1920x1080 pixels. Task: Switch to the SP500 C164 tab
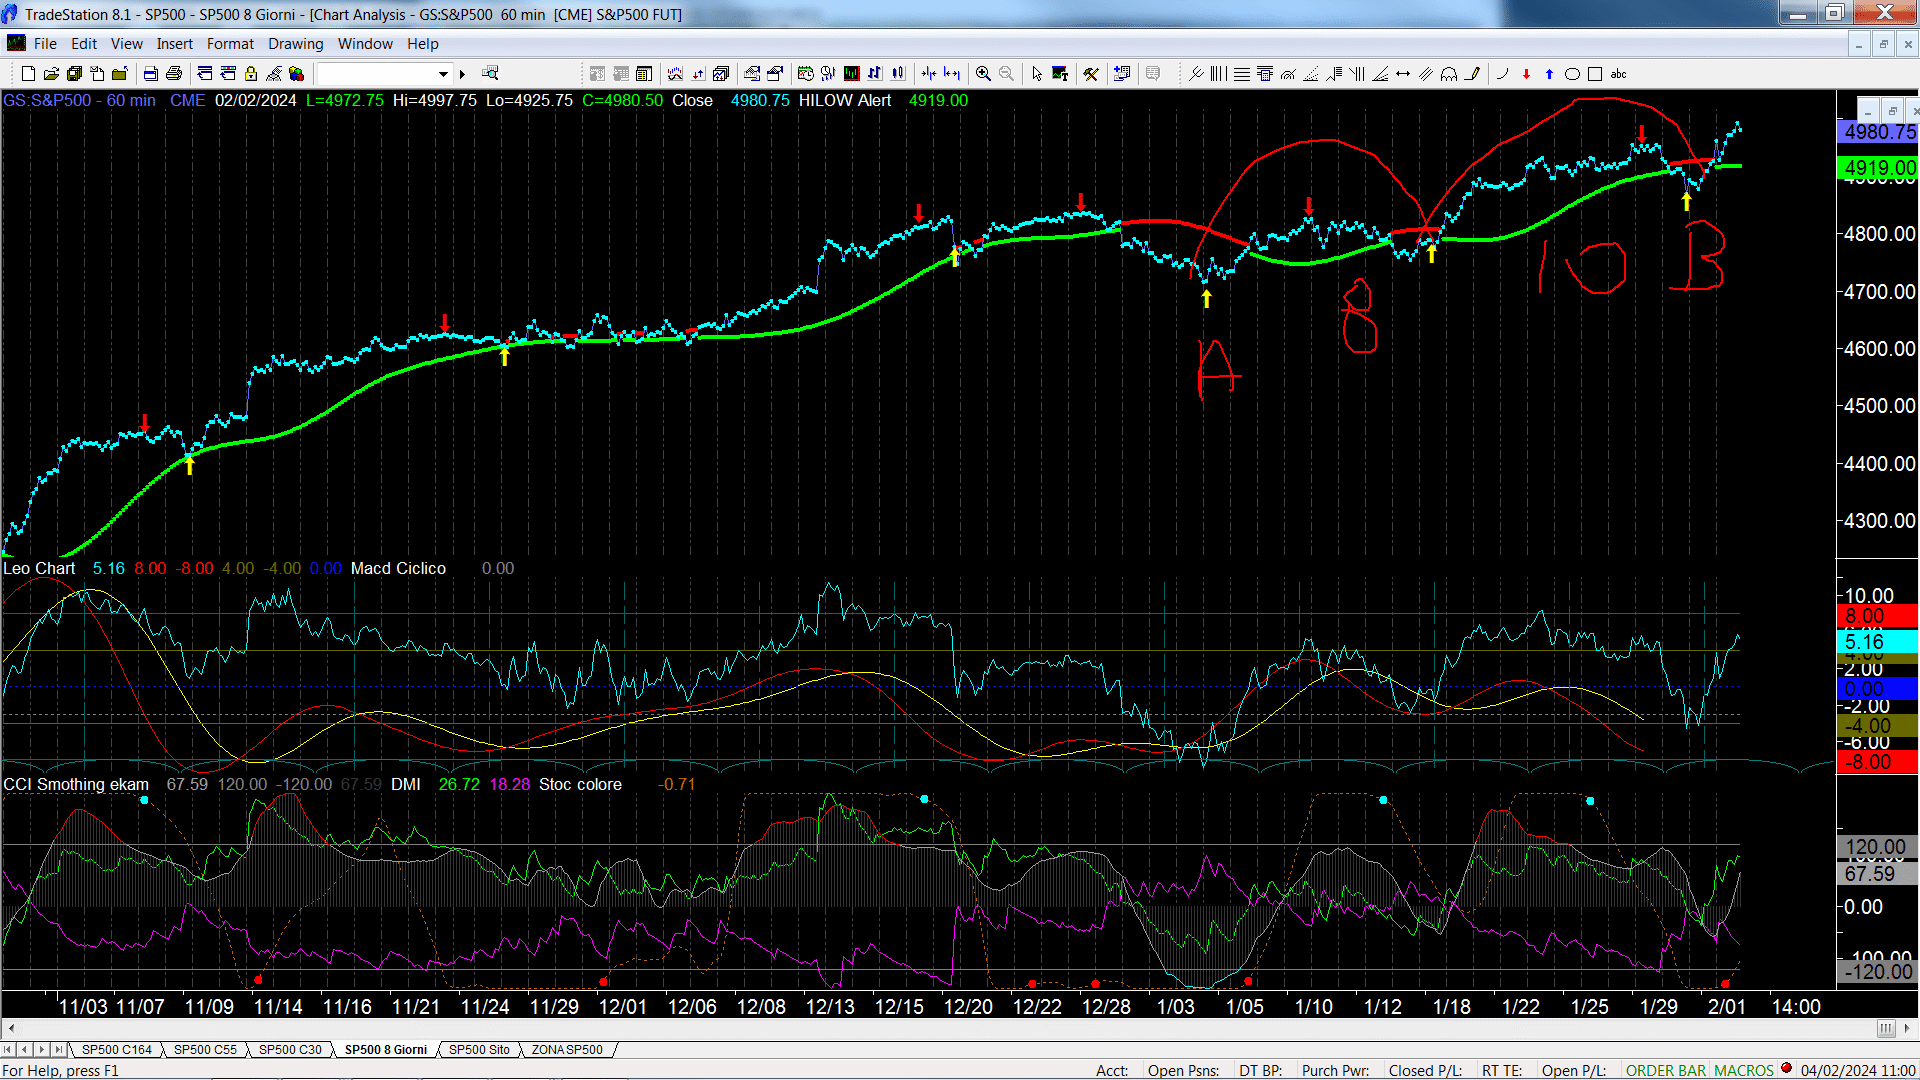click(x=116, y=1050)
